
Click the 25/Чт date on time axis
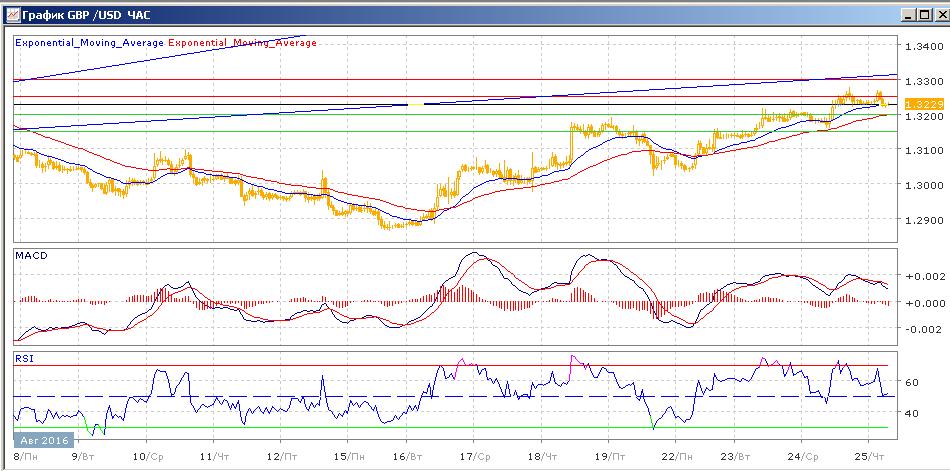[x=875, y=457]
